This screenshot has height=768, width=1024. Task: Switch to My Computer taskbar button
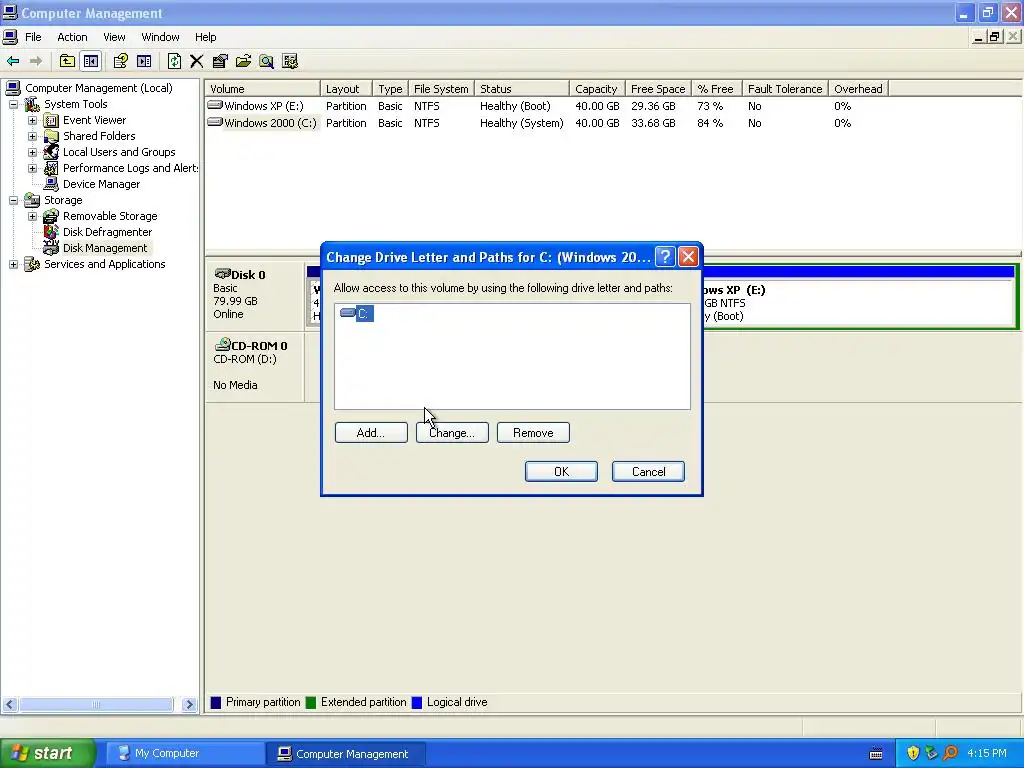184,754
